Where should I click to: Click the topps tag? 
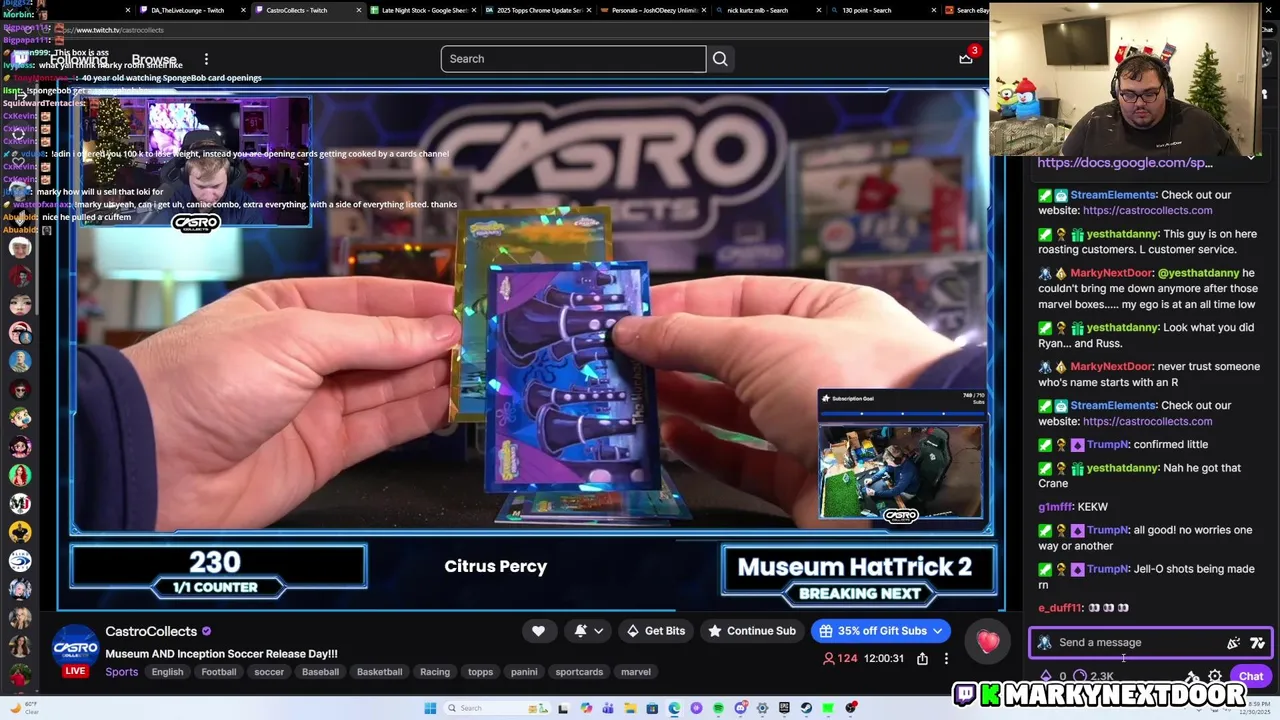[x=481, y=672]
